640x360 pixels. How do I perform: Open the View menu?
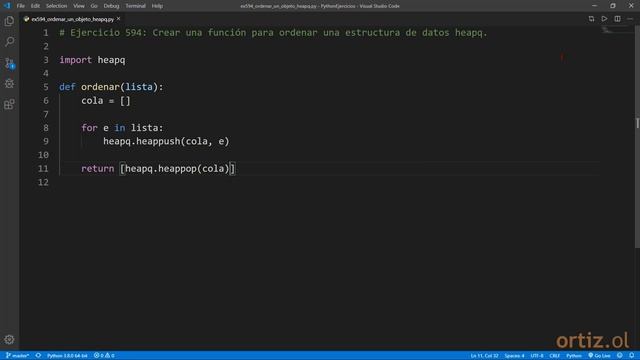click(x=79, y=6)
